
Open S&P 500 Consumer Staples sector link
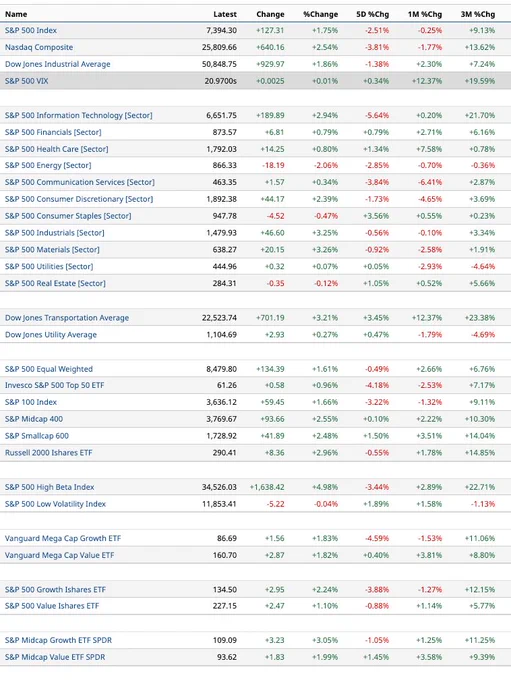68,216
